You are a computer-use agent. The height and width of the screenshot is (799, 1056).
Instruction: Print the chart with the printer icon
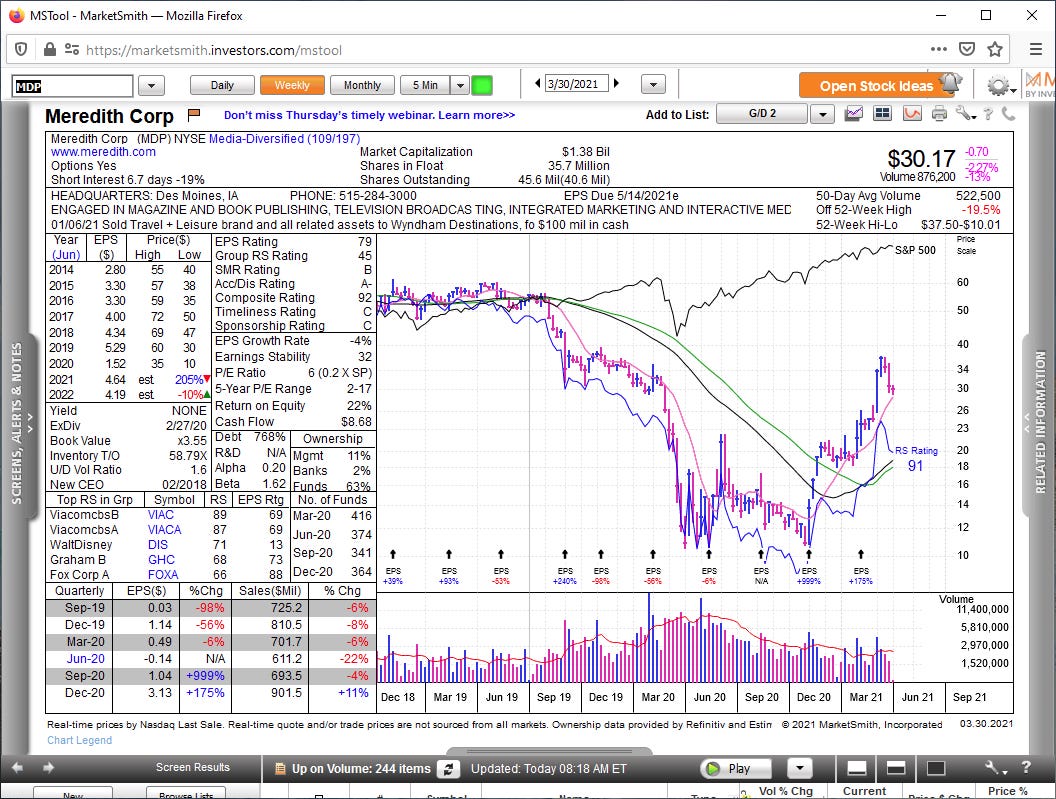[x=939, y=114]
